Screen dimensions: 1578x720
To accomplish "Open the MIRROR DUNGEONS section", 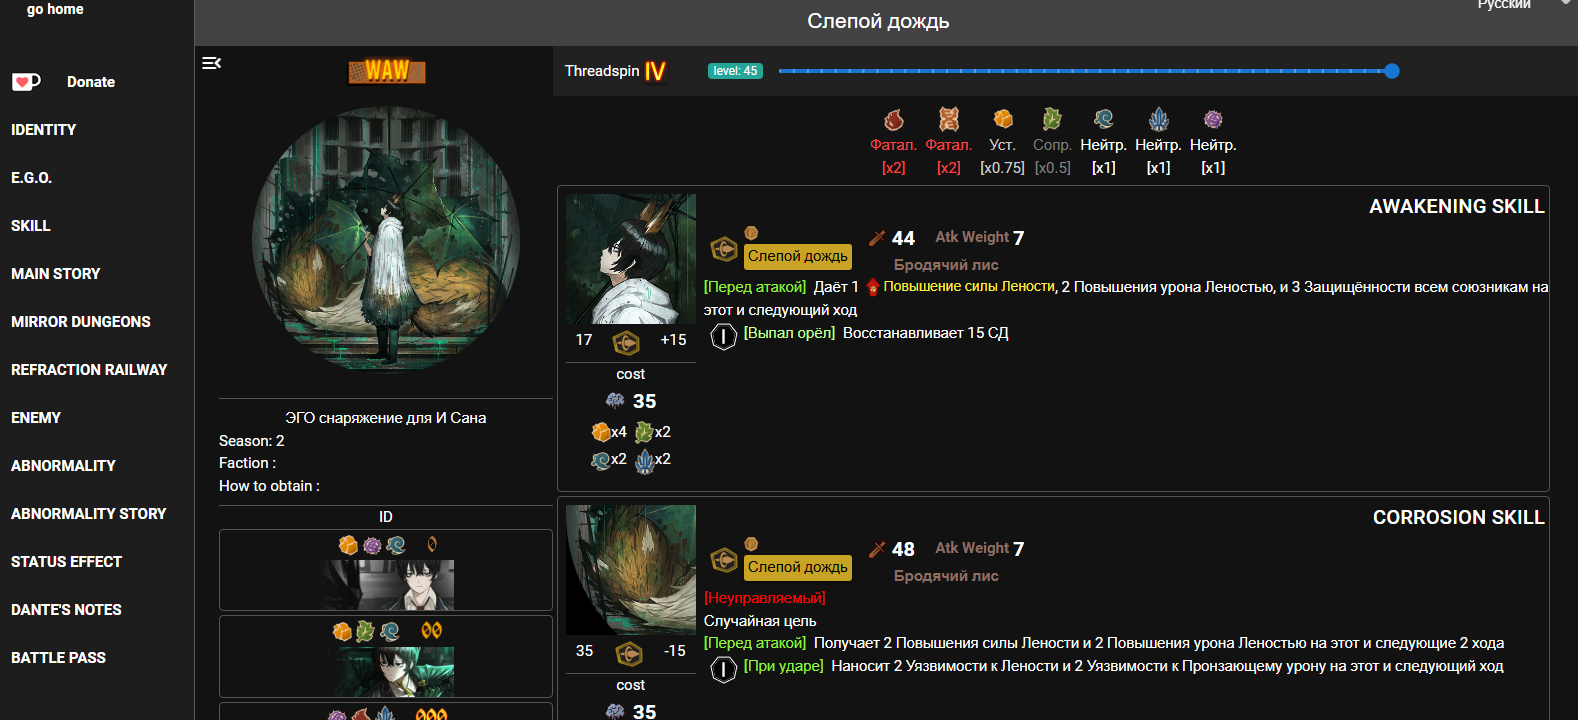I will (81, 322).
